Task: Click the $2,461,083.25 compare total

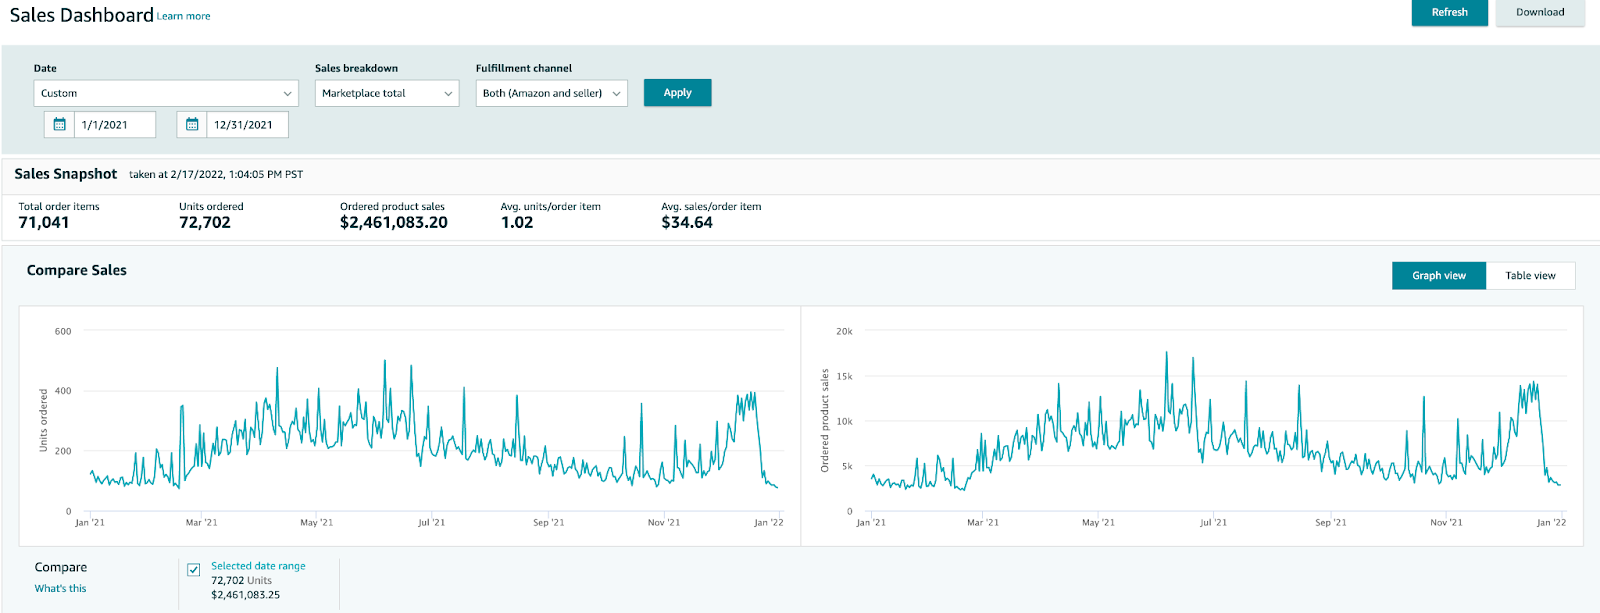Action: click(245, 595)
